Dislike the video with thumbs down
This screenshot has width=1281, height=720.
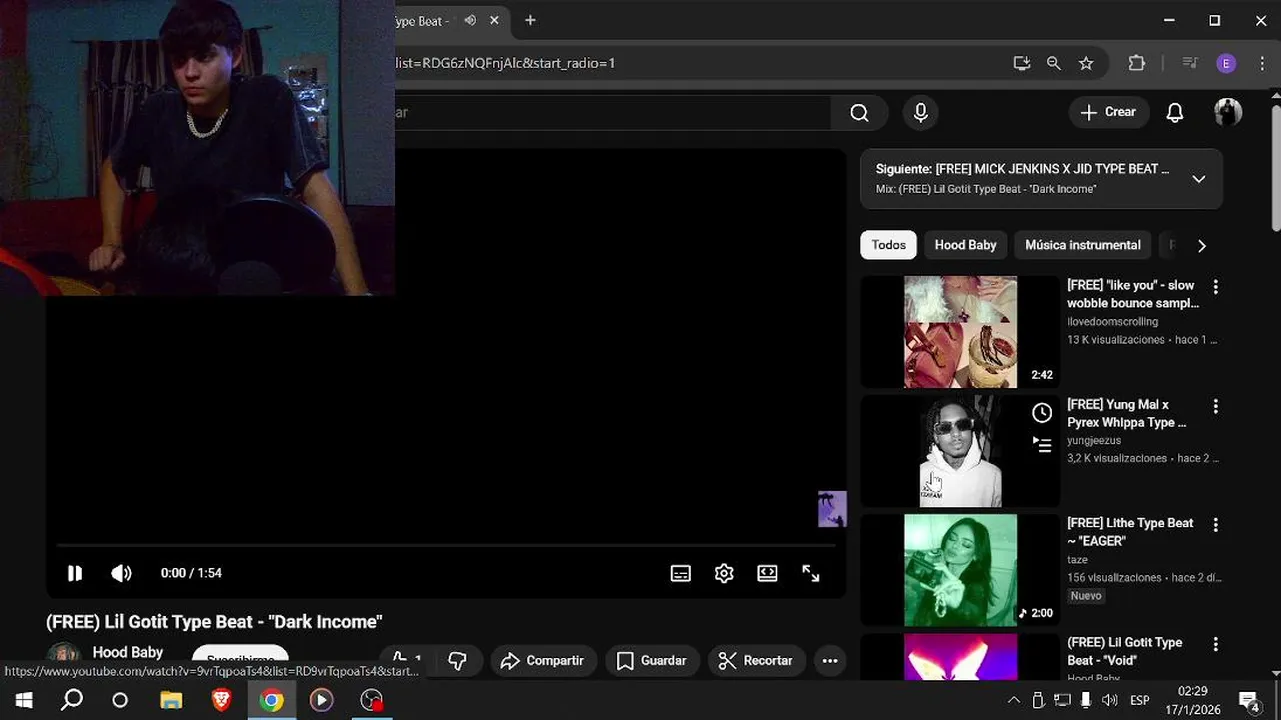click(x=457, y=660)
